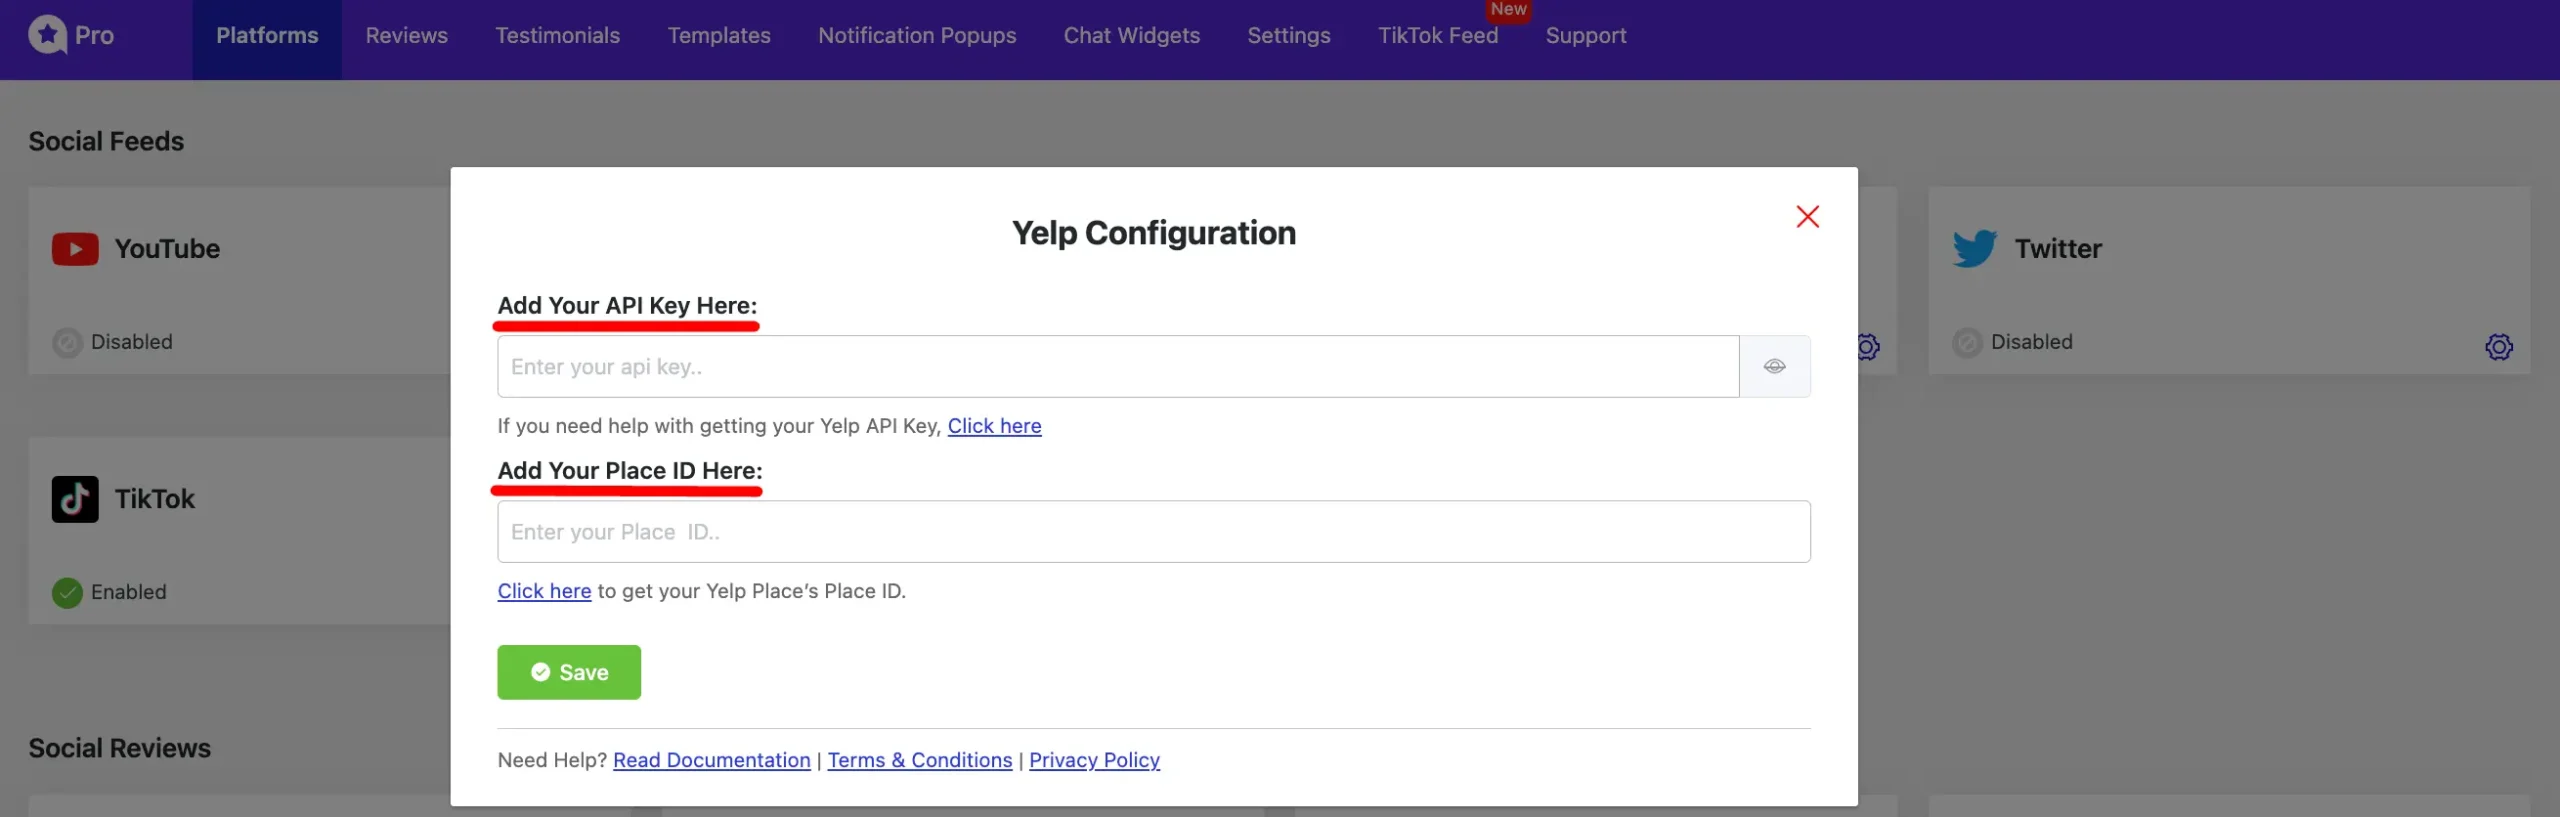Open the Templates tab
The image size is (2560, 817).
click(719, 36)
